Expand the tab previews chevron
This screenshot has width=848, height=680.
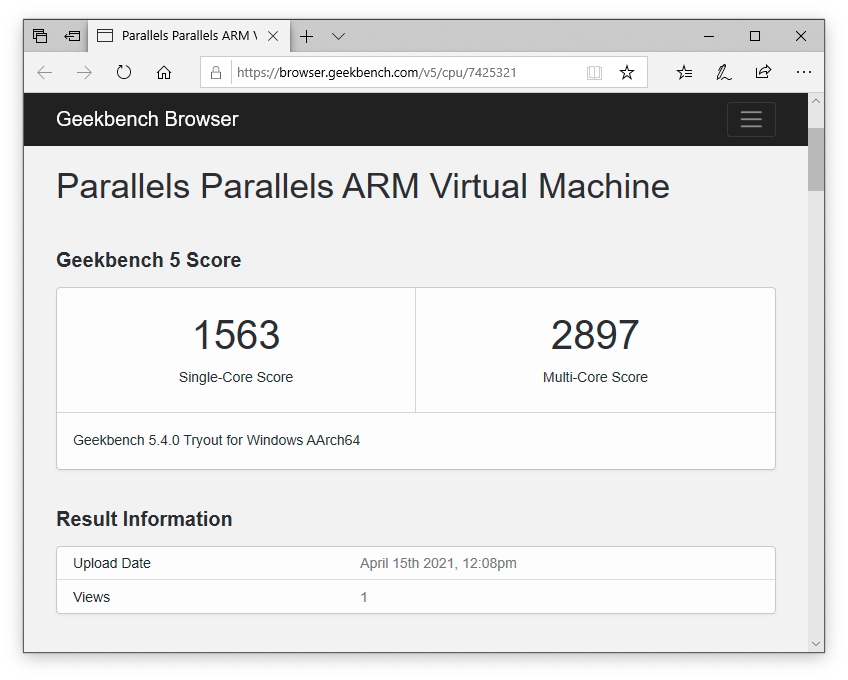339,36
